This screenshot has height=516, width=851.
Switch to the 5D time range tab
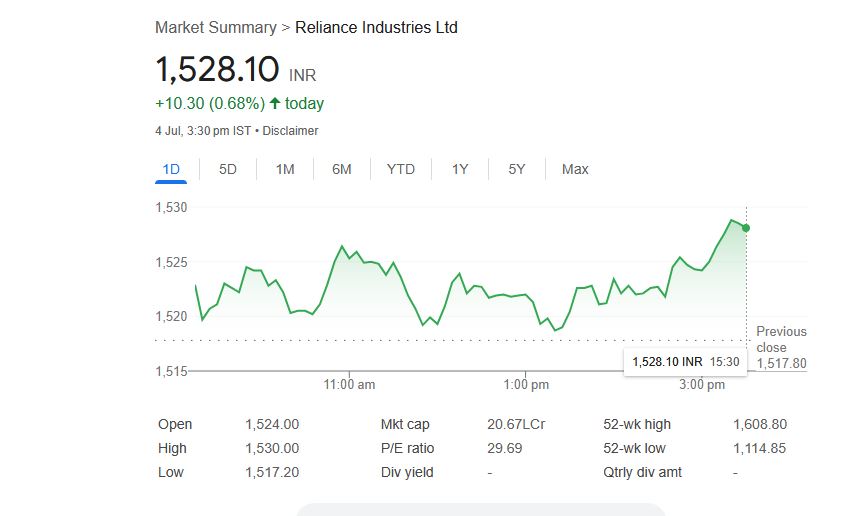(x=228, y=169)
